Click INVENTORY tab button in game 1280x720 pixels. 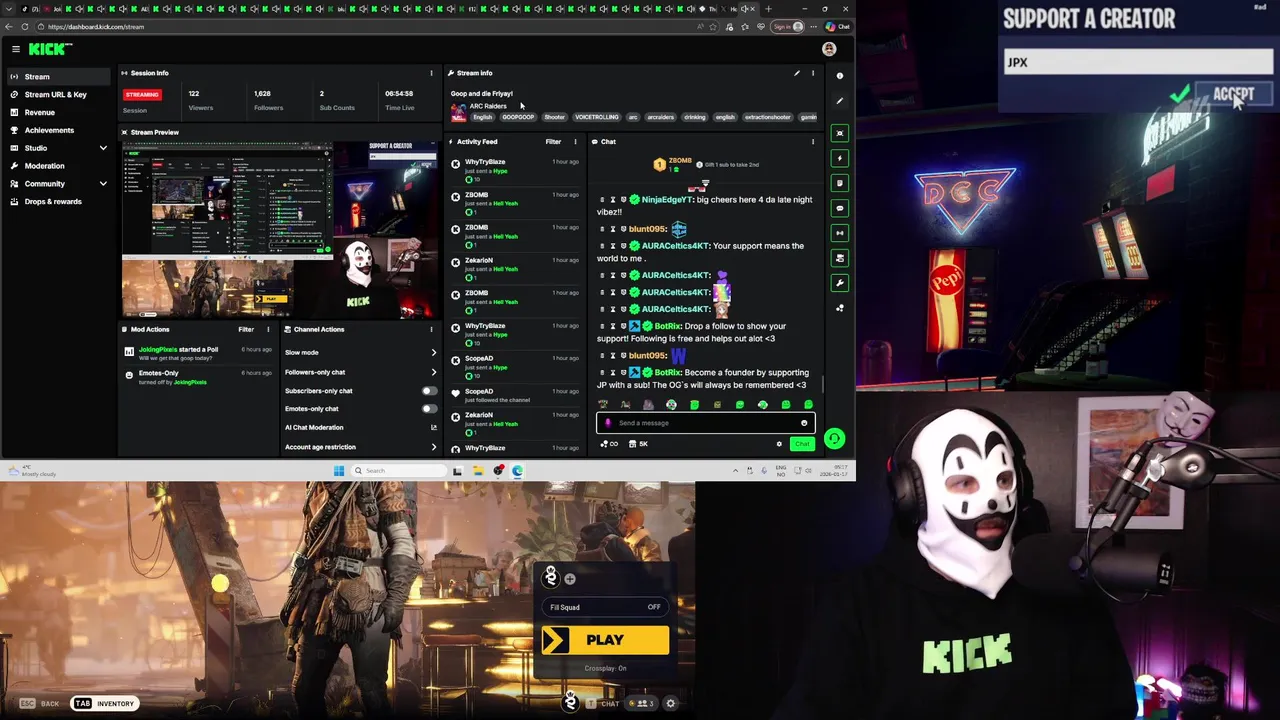(x=105, y=704)
